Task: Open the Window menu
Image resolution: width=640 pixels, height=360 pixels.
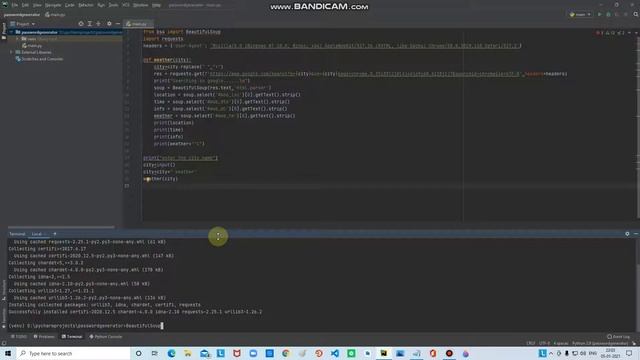Action: pyautogui.click(x=140, y=5)
